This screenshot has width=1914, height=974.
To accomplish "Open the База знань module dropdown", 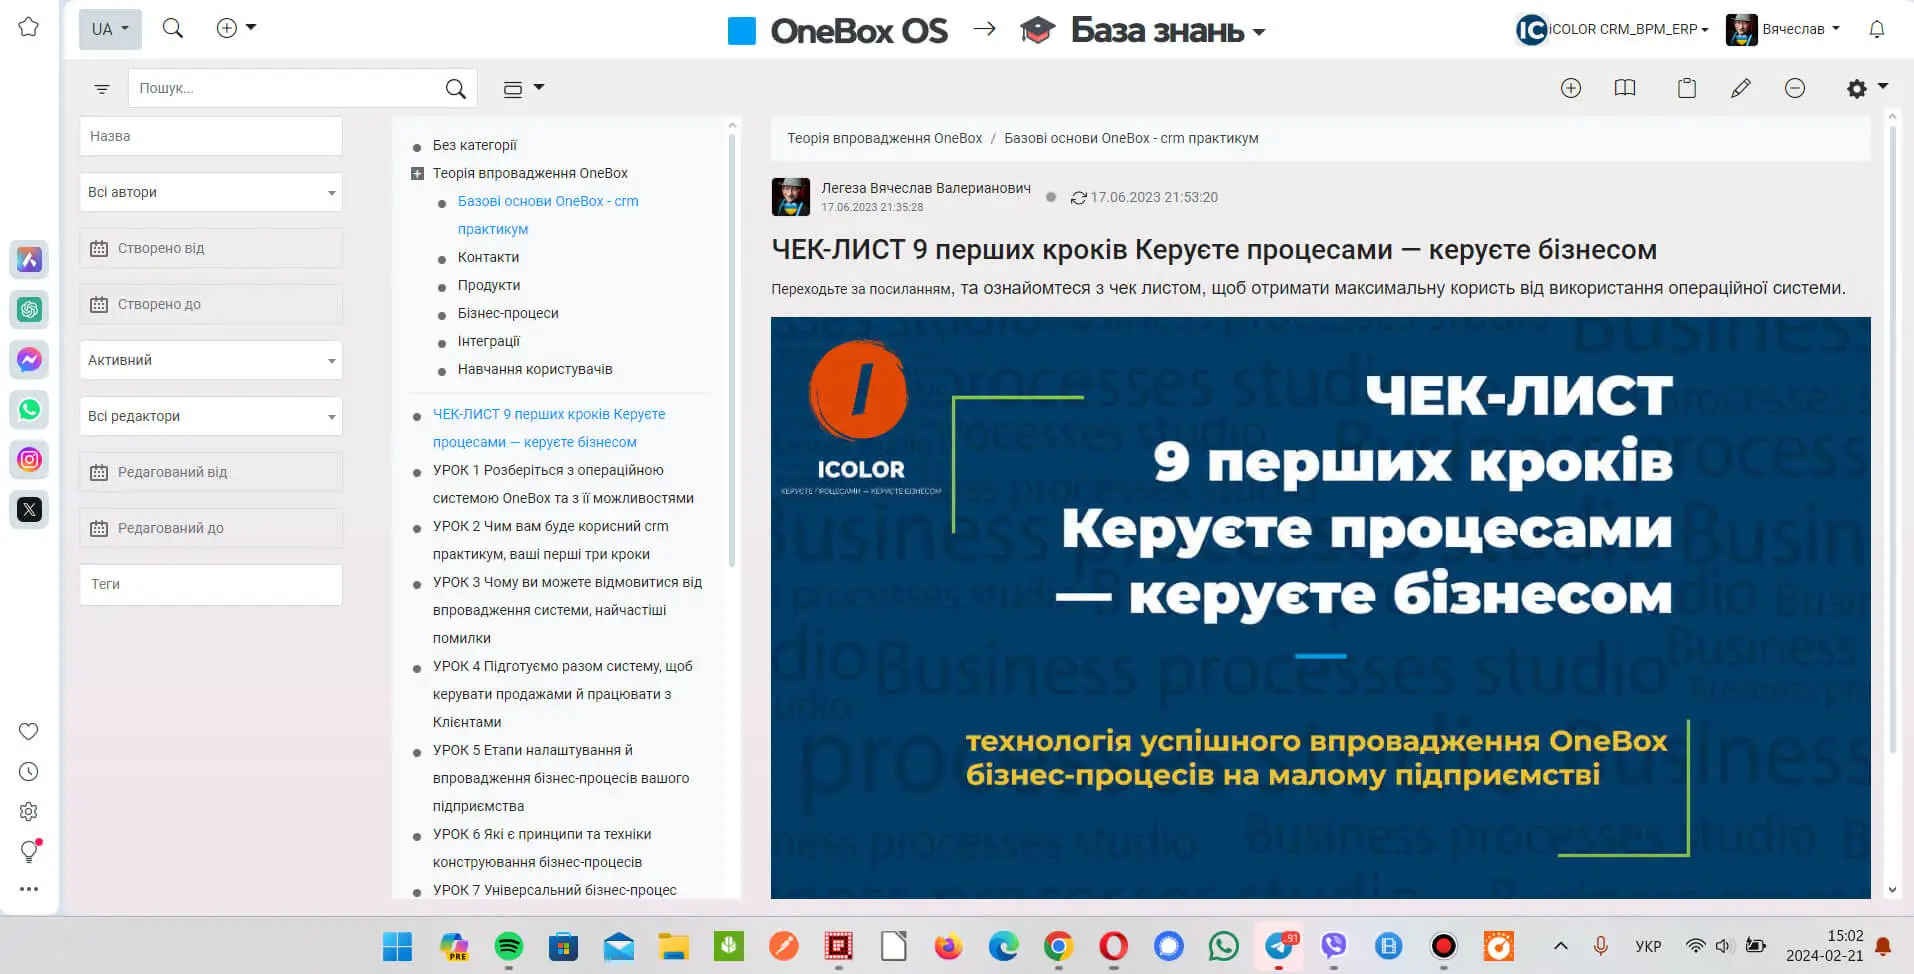I will 1143,31.
